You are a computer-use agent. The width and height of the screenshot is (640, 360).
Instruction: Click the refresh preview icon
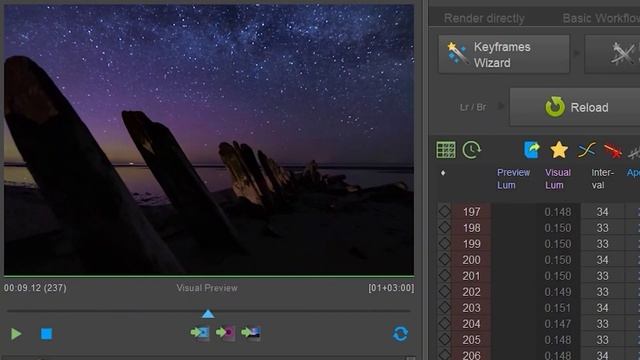pos(400,333)
